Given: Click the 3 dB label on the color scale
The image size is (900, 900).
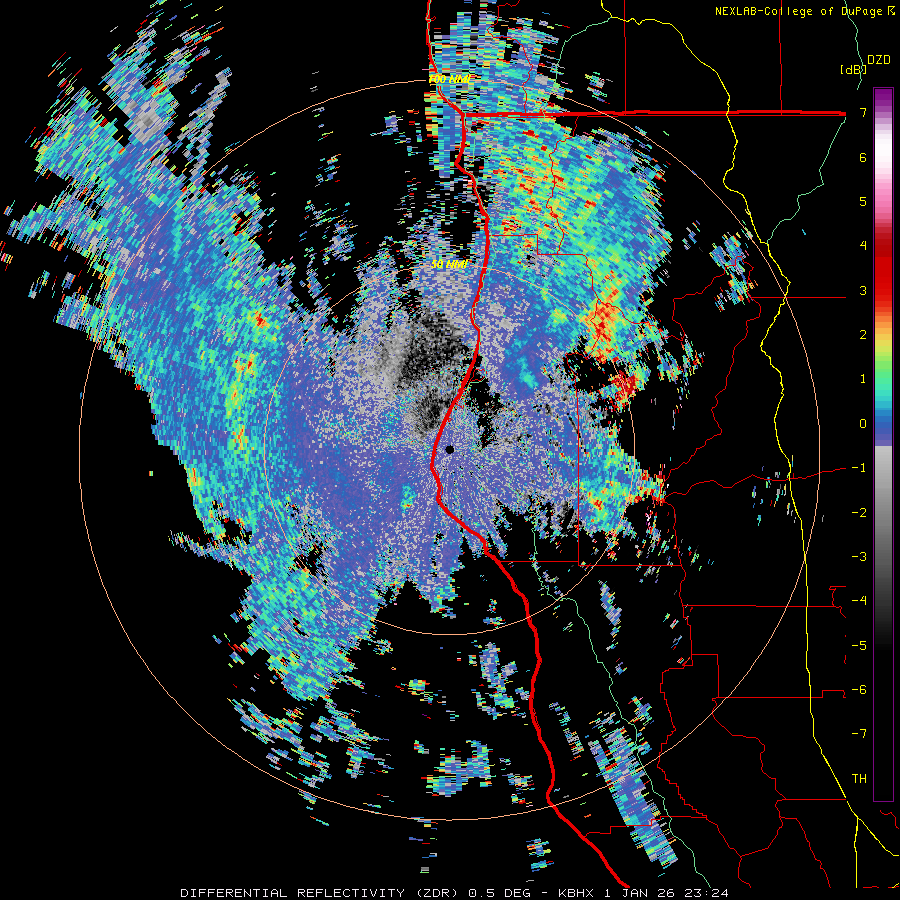Looking at the screenshot, I should pyautogui.click(x=863, y=290).
